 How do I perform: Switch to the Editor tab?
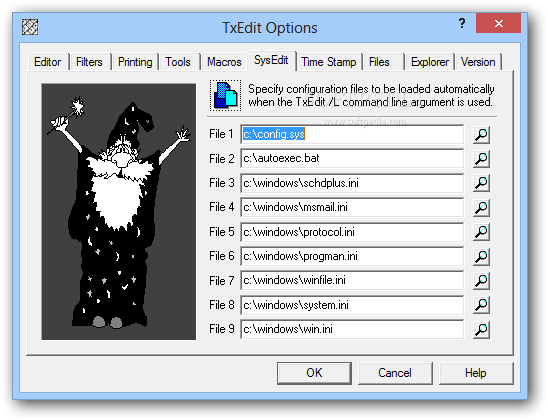[x=48, y=62]
